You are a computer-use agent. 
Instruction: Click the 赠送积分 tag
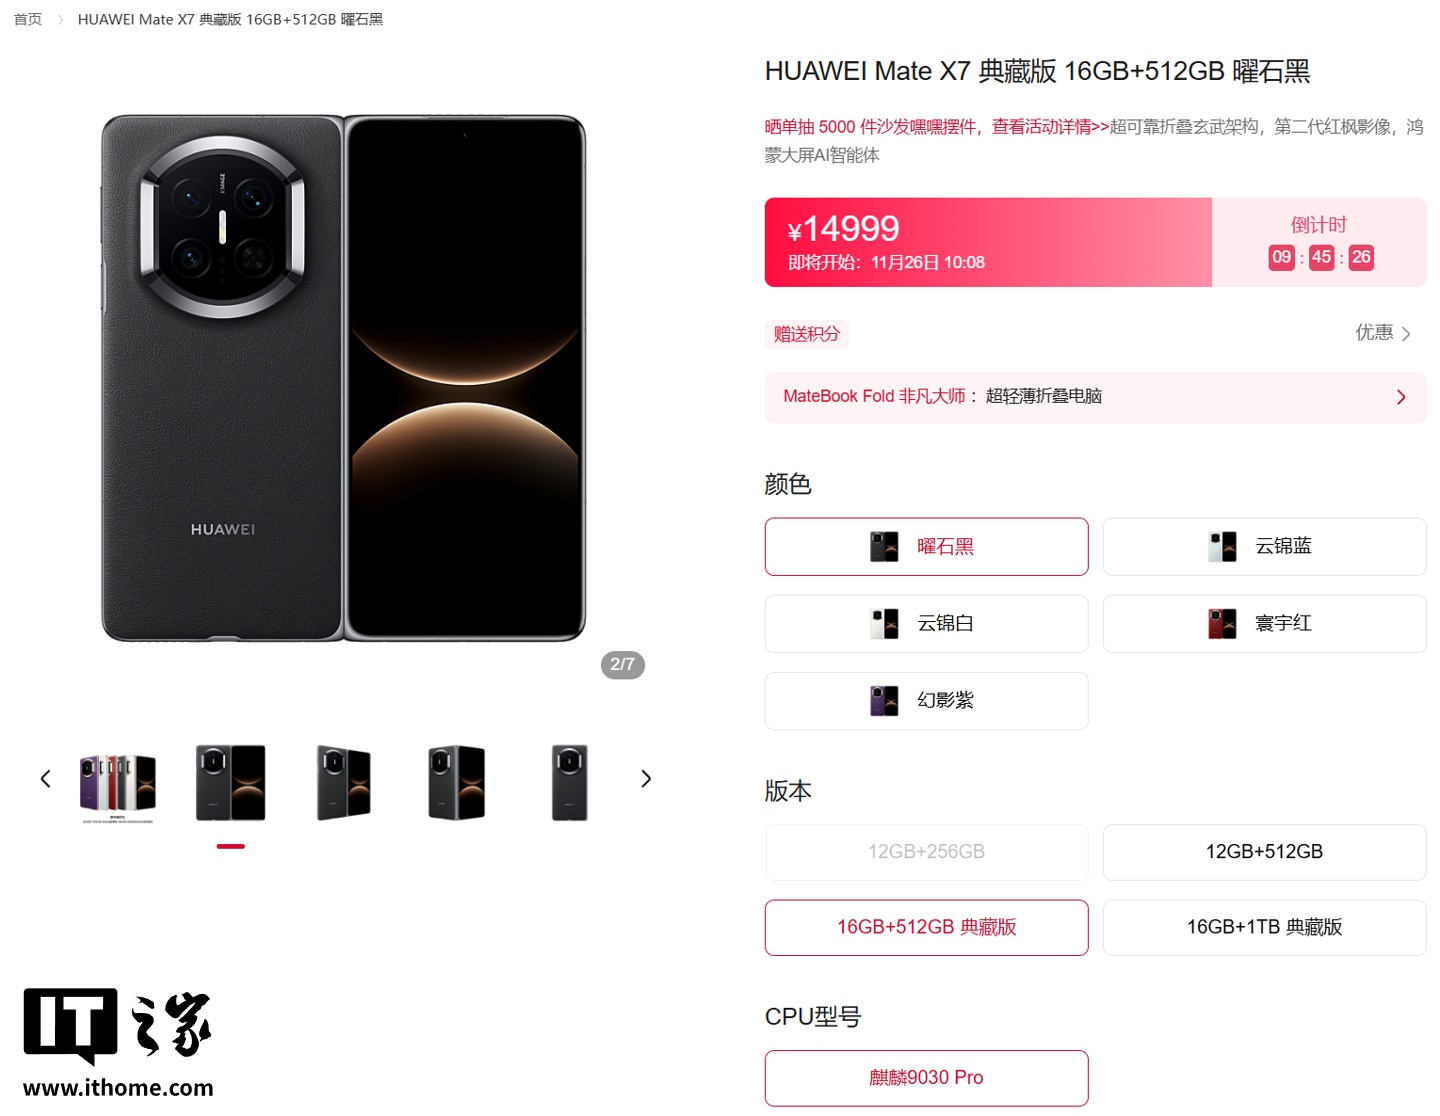pyautogui.click(x=807, y=334)
